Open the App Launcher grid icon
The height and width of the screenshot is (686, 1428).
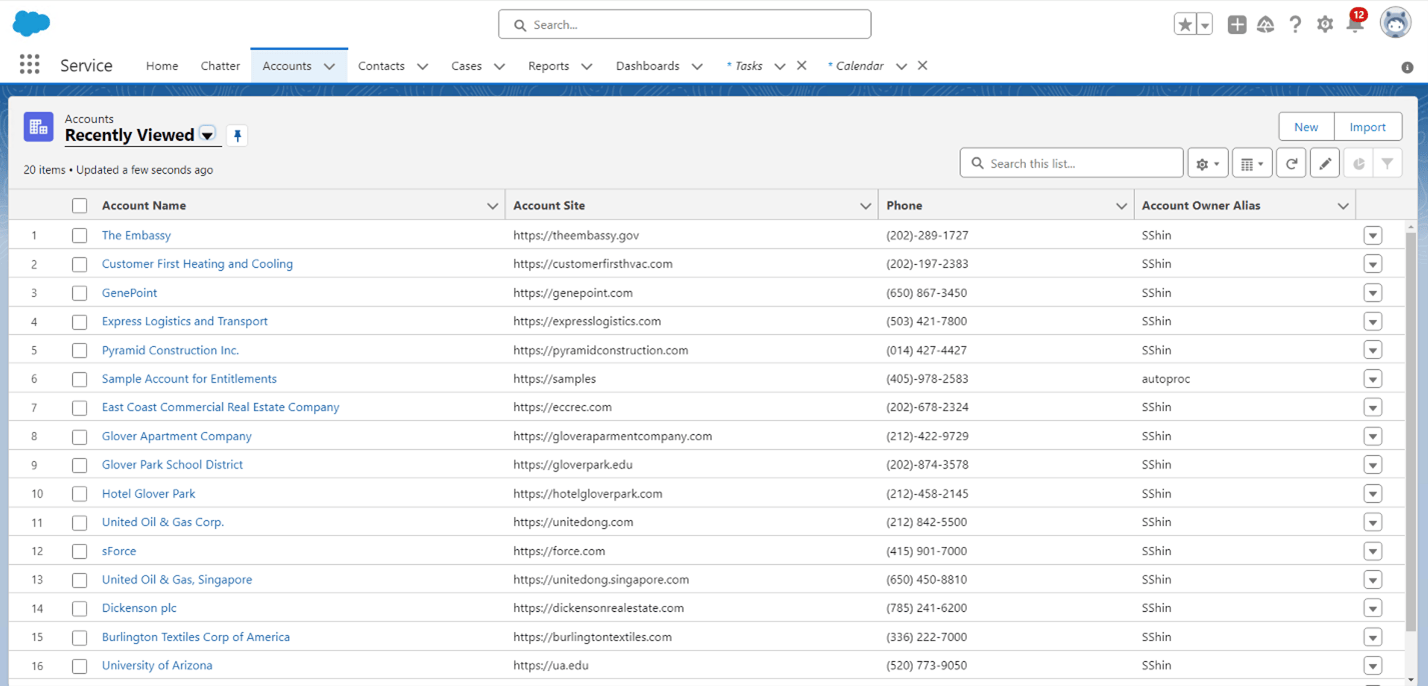[30, 65]
